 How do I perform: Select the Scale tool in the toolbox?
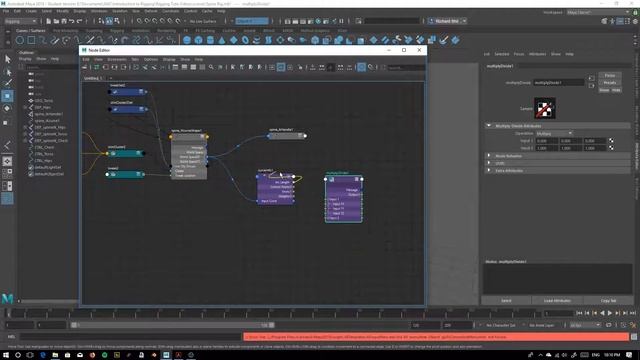coord(6,122)
